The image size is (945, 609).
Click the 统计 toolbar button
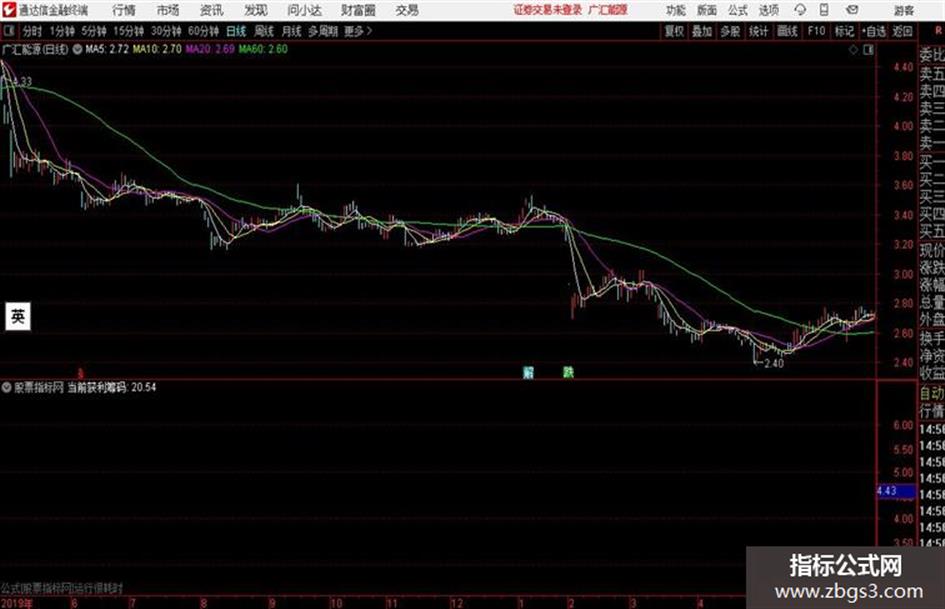[x=759, y=31]
